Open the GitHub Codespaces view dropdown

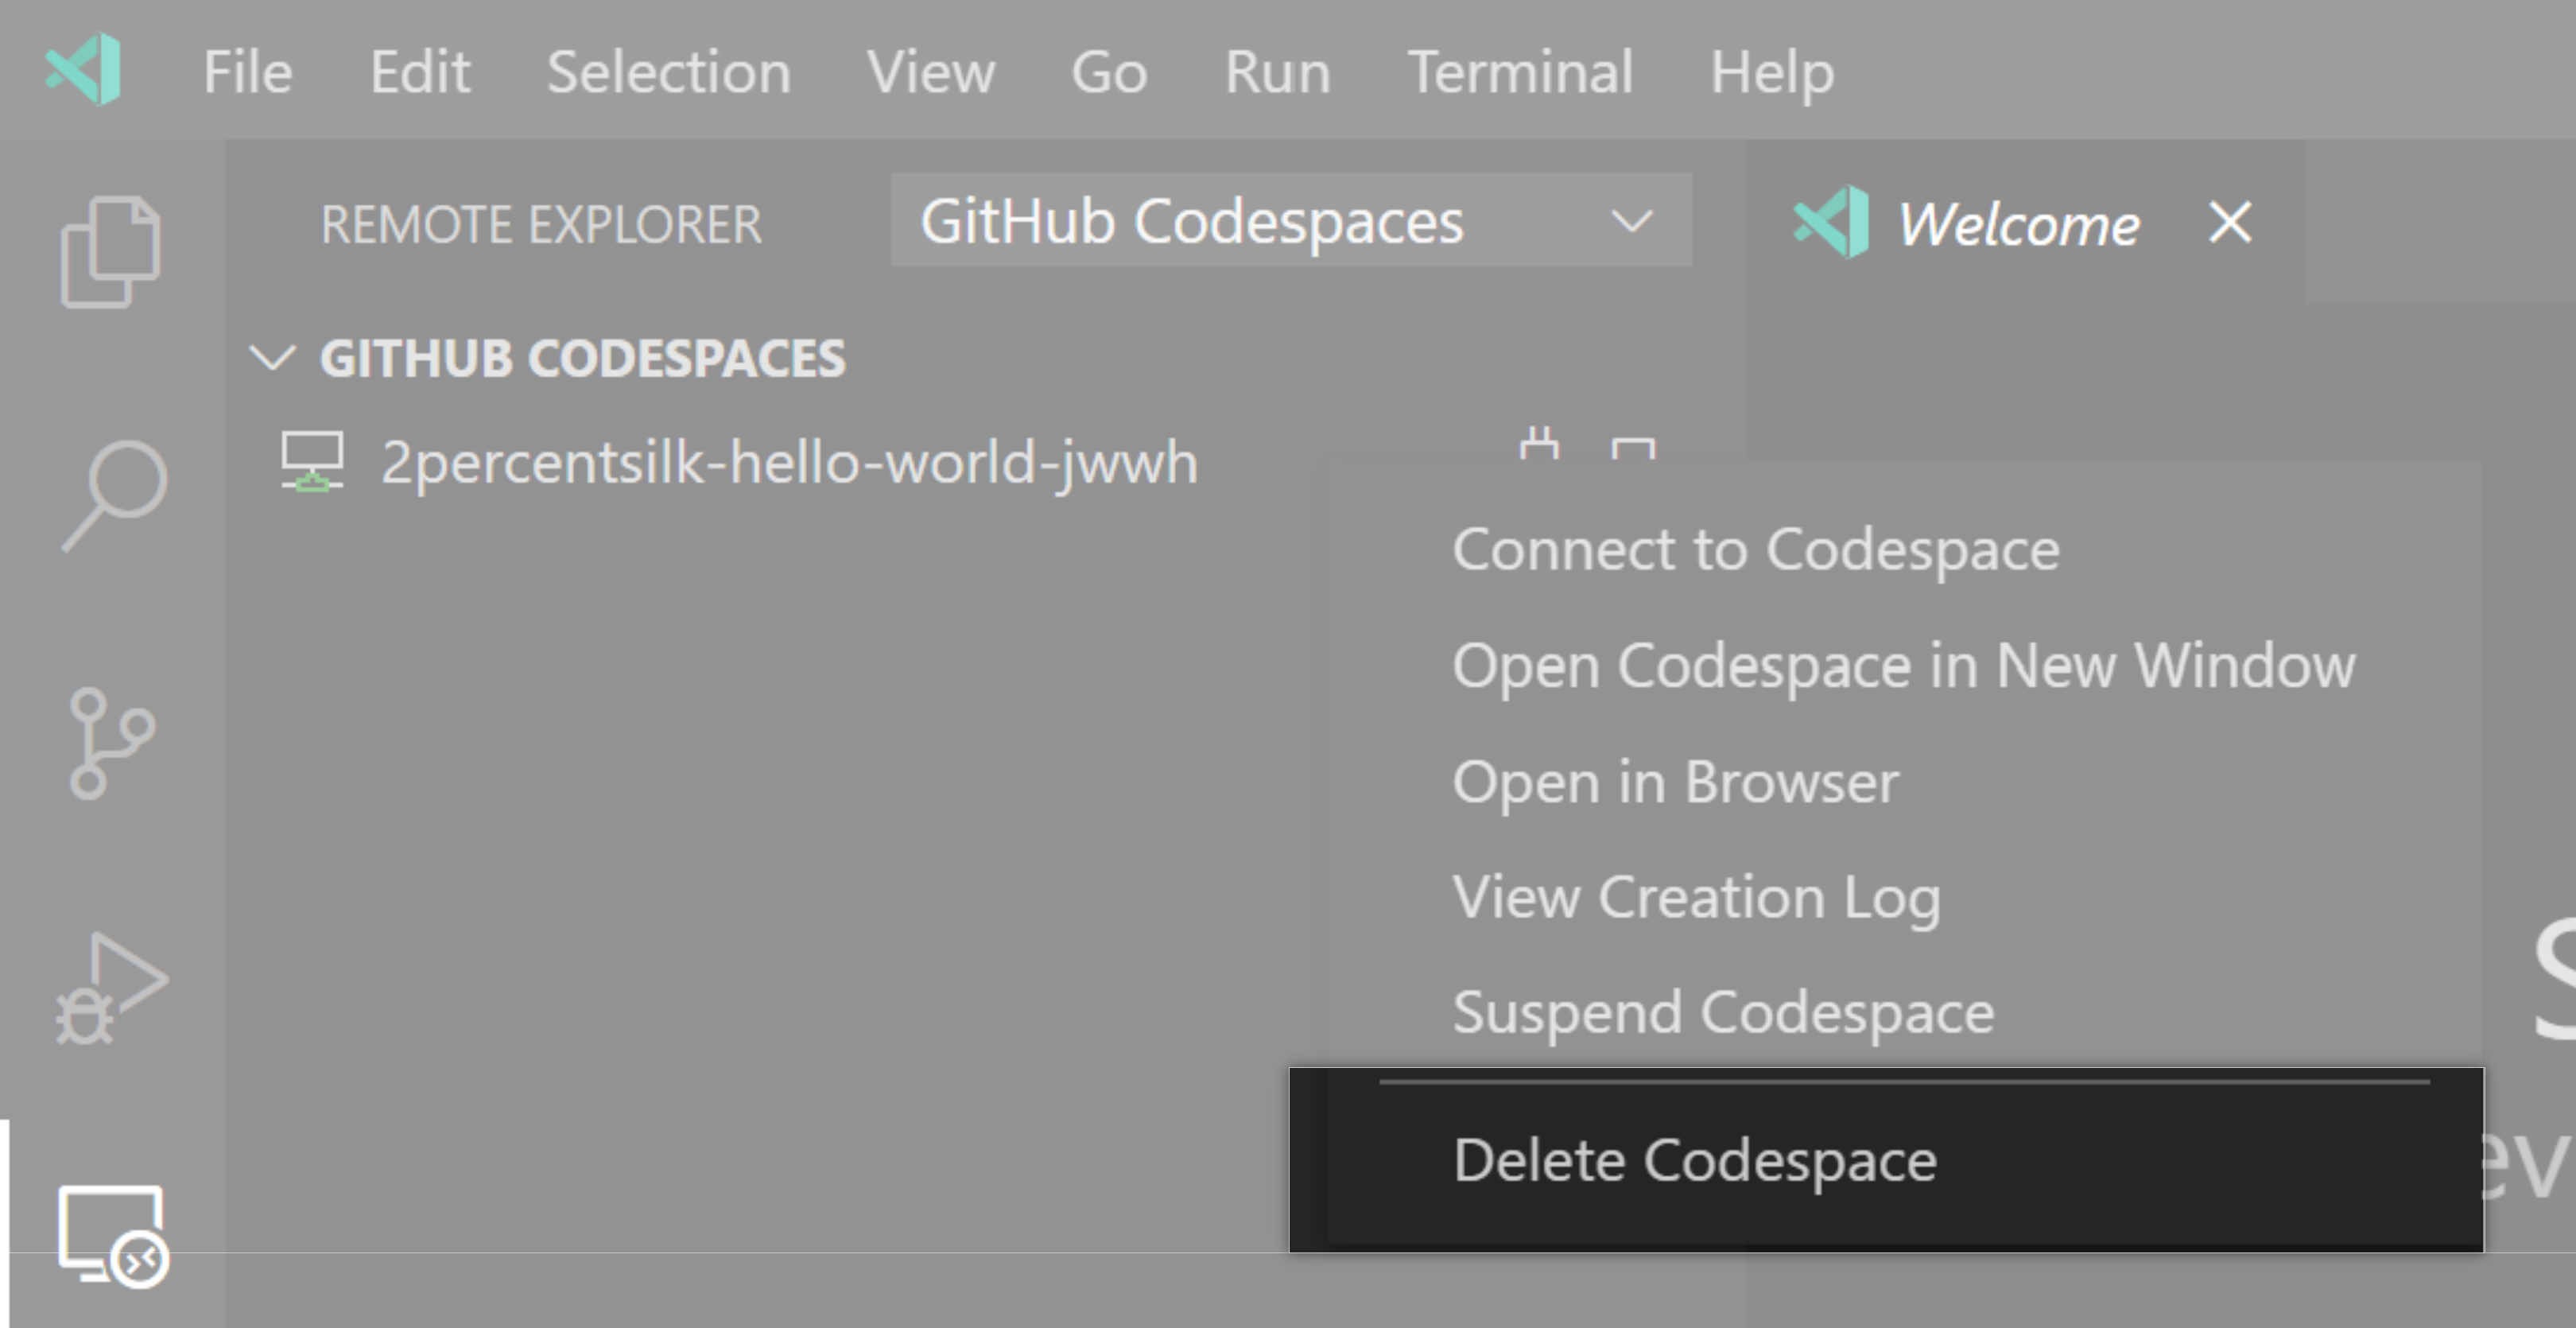pyautogui.click(x=1630, y=221)
